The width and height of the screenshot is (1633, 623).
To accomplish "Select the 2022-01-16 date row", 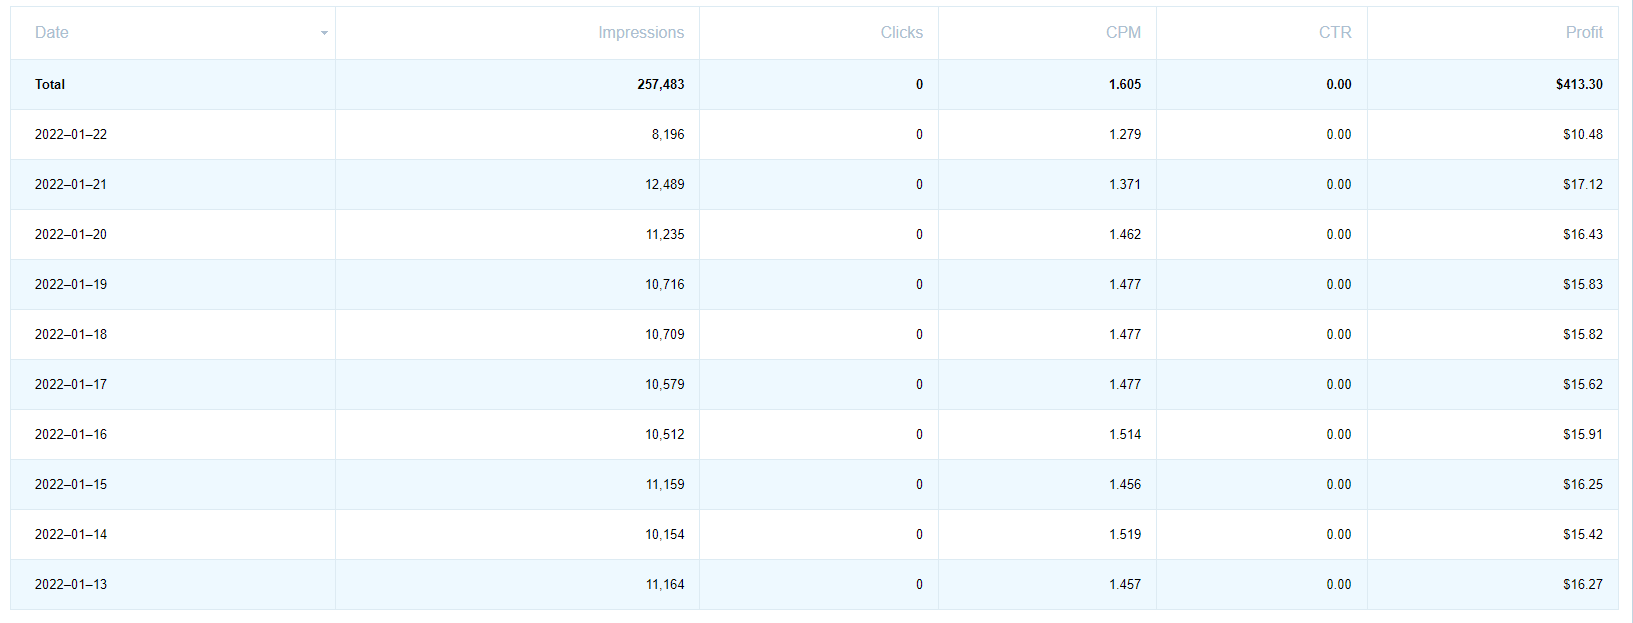I will tap(71, 435).
